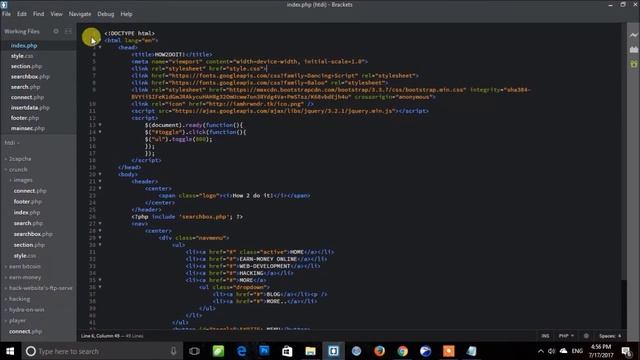Open the htdi project dropdown
The width and height of the screenshot is (640, 360).
pyautogui.click(x=12, y=142)
